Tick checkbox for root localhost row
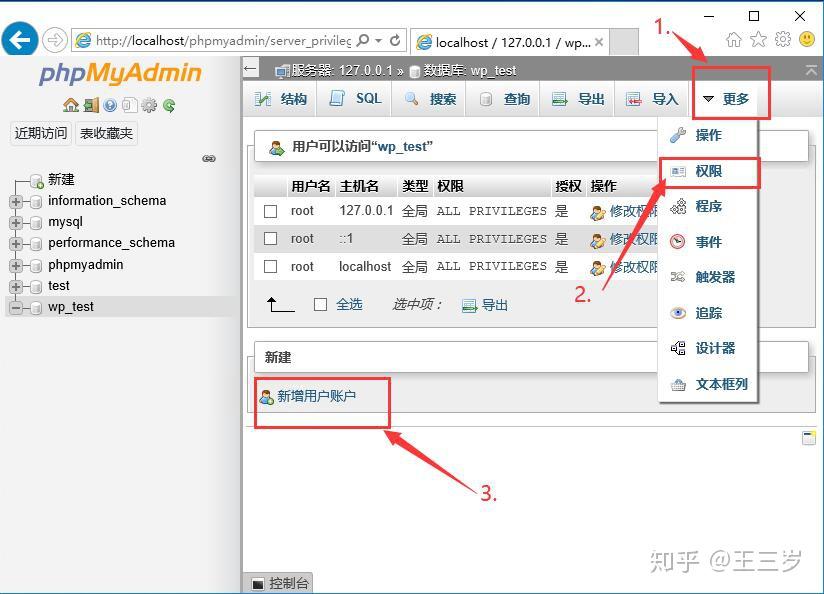Screen dimensions: 824x594 pyautogui.click(x=271, y=267)
